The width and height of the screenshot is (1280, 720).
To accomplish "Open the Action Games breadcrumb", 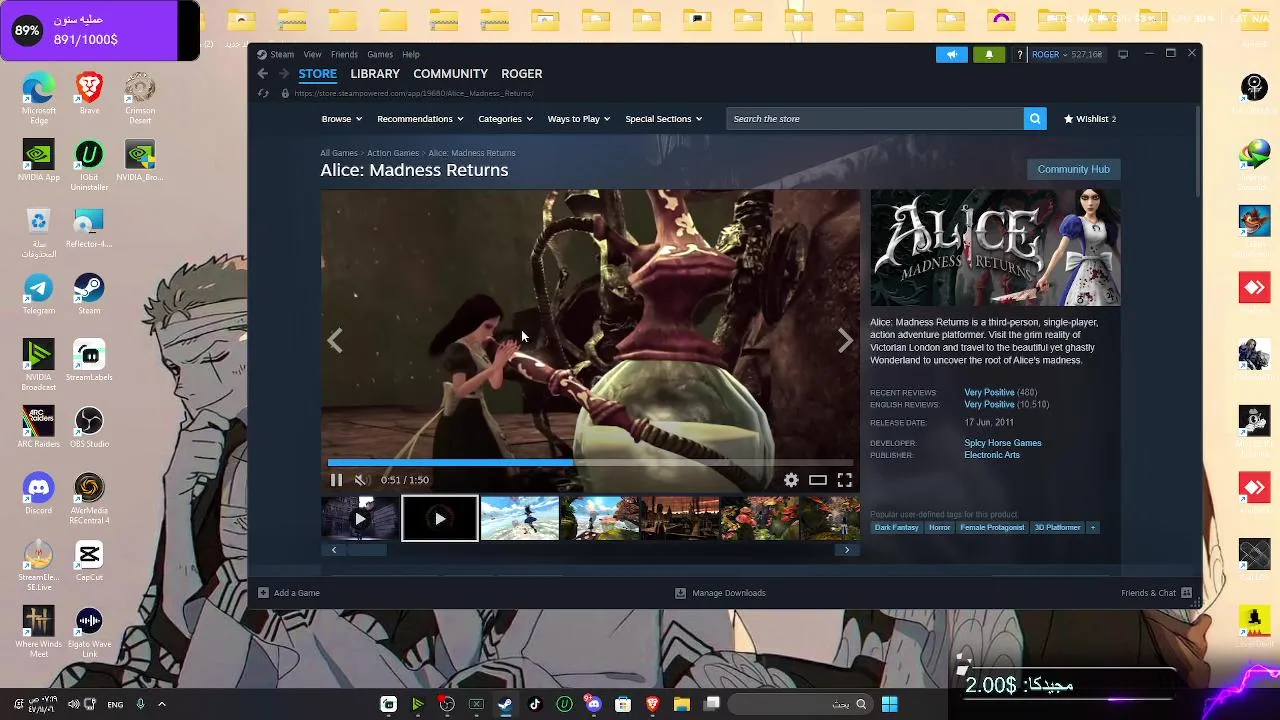I will (392, 153).
